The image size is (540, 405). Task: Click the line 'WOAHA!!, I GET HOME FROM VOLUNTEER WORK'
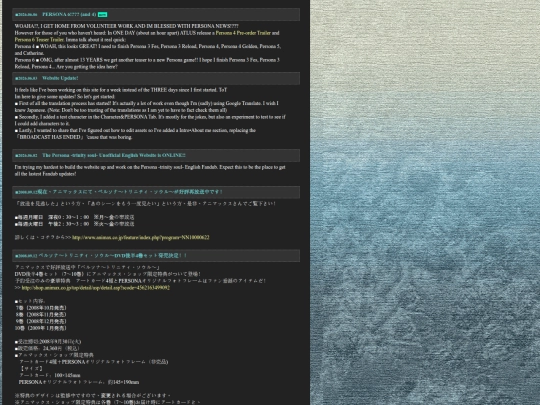click(x=126, y=26)
